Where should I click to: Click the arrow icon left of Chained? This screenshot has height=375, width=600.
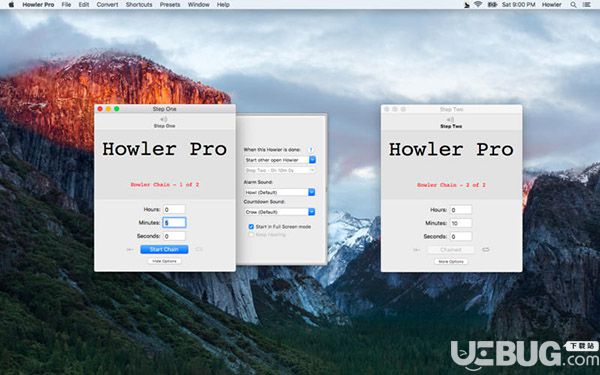417,250
